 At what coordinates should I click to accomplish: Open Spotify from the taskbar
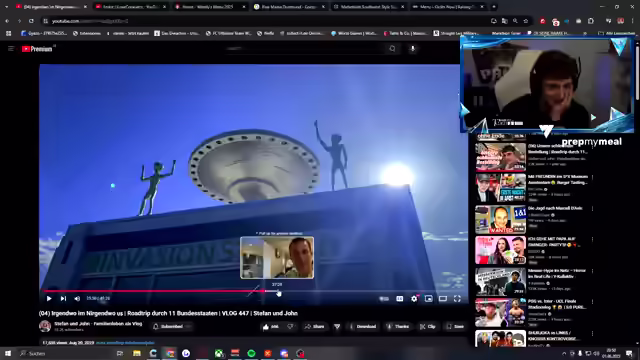(251, 353)
